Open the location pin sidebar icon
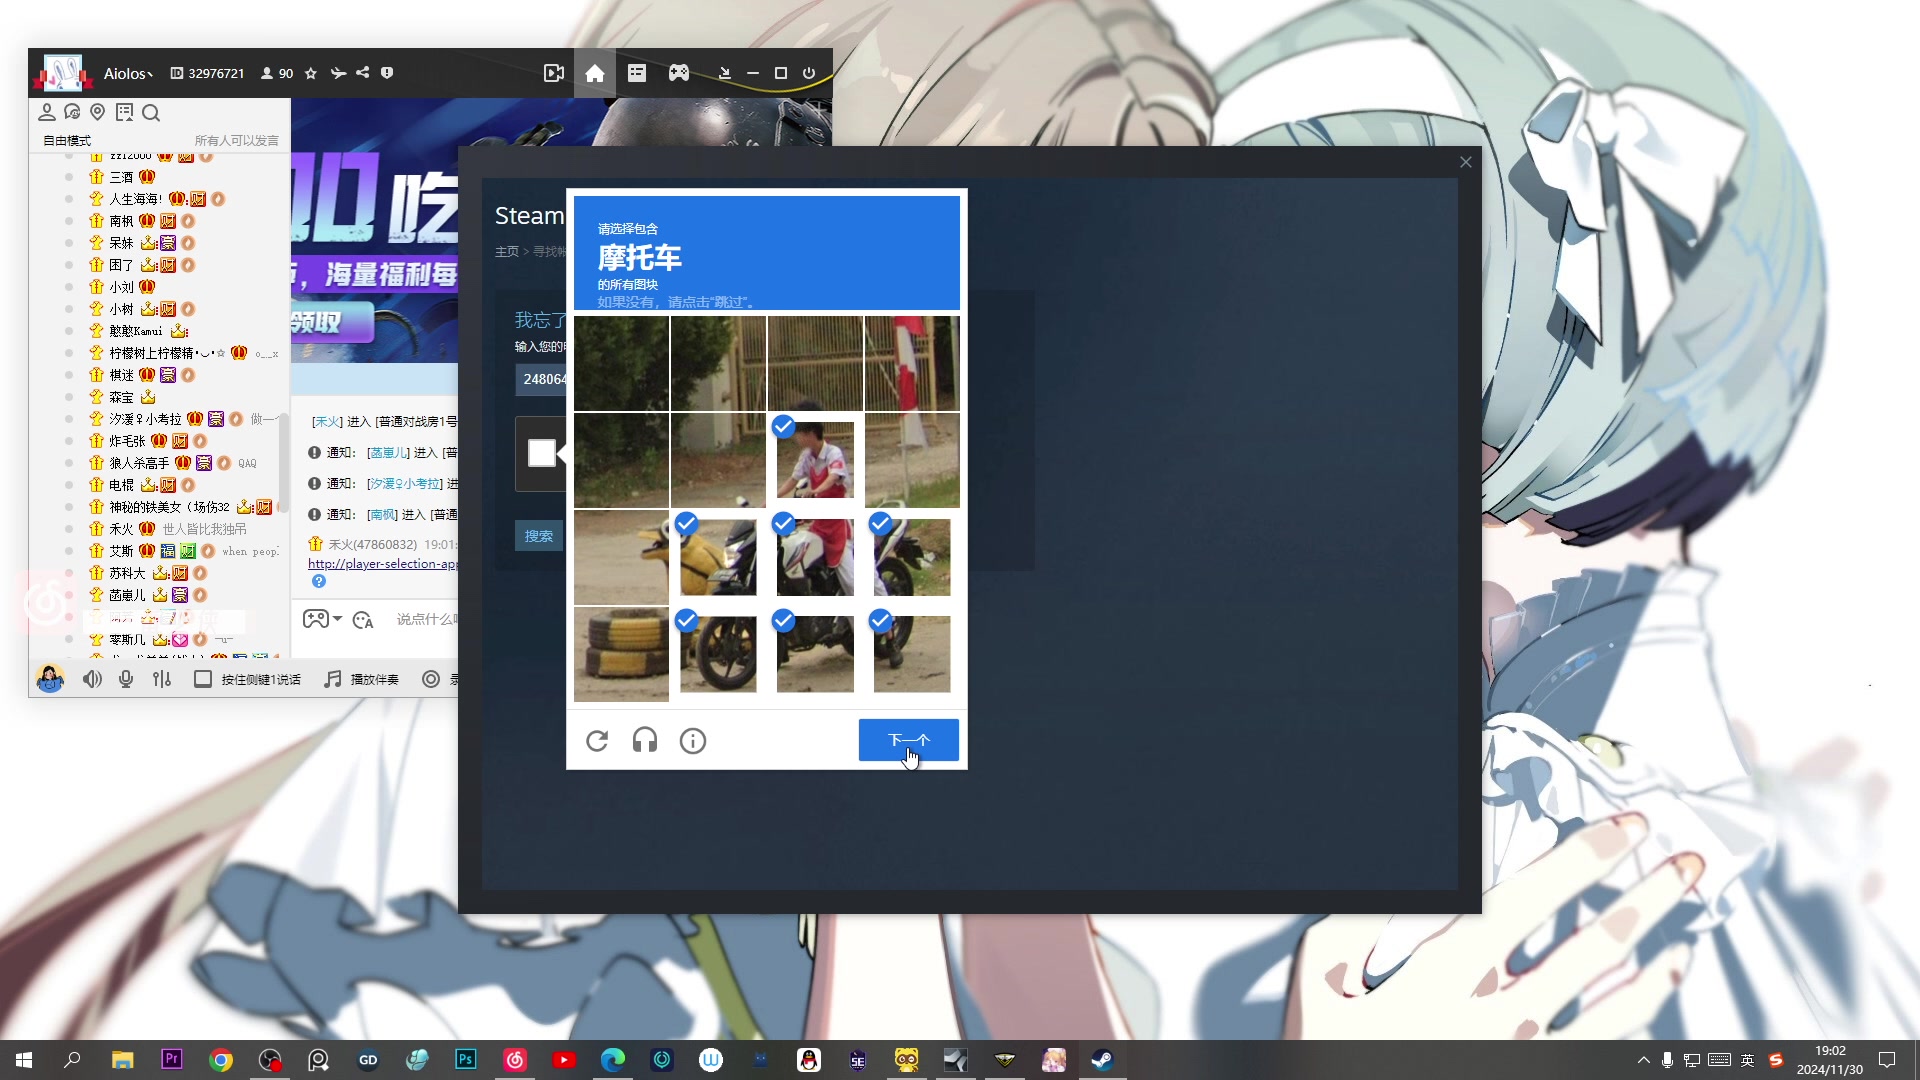Screen dimensions: 1920x1080 tap(98, 112)
